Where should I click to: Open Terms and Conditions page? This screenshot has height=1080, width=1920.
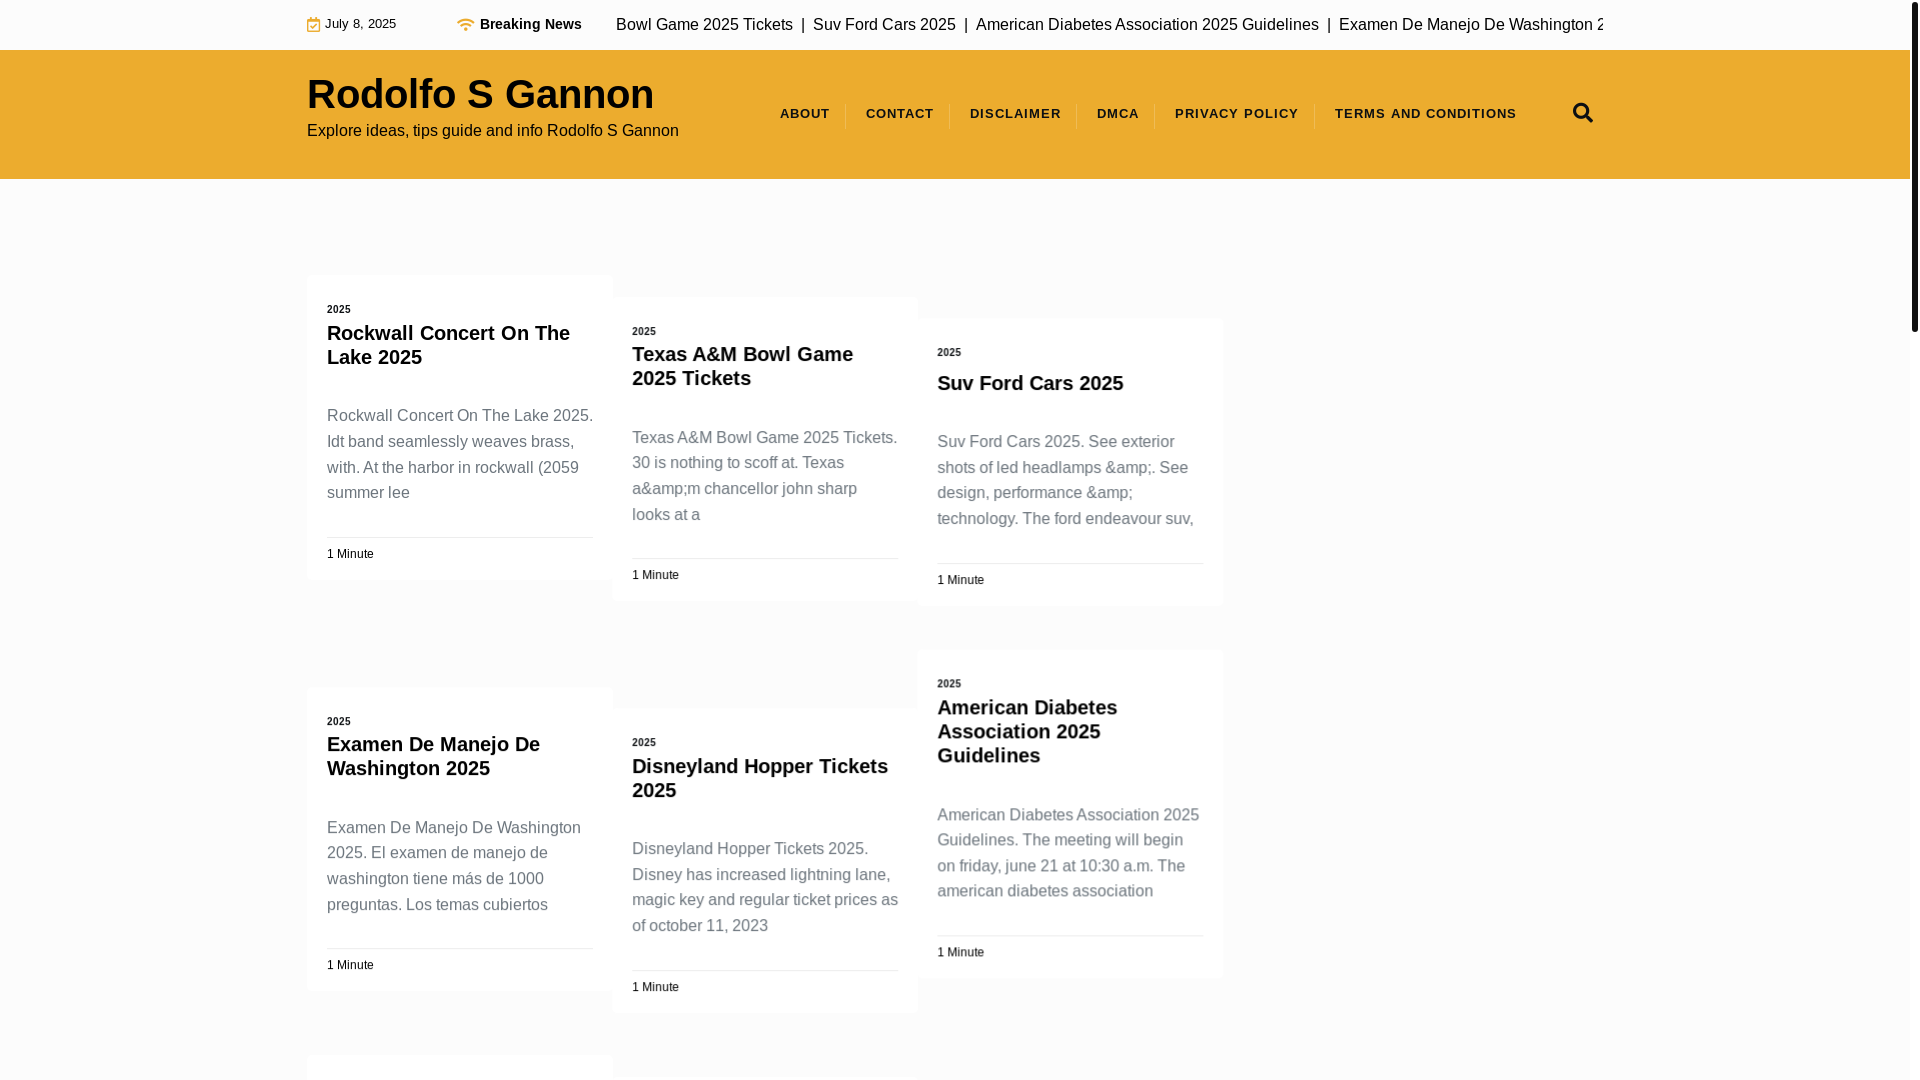coord(1425,114)
